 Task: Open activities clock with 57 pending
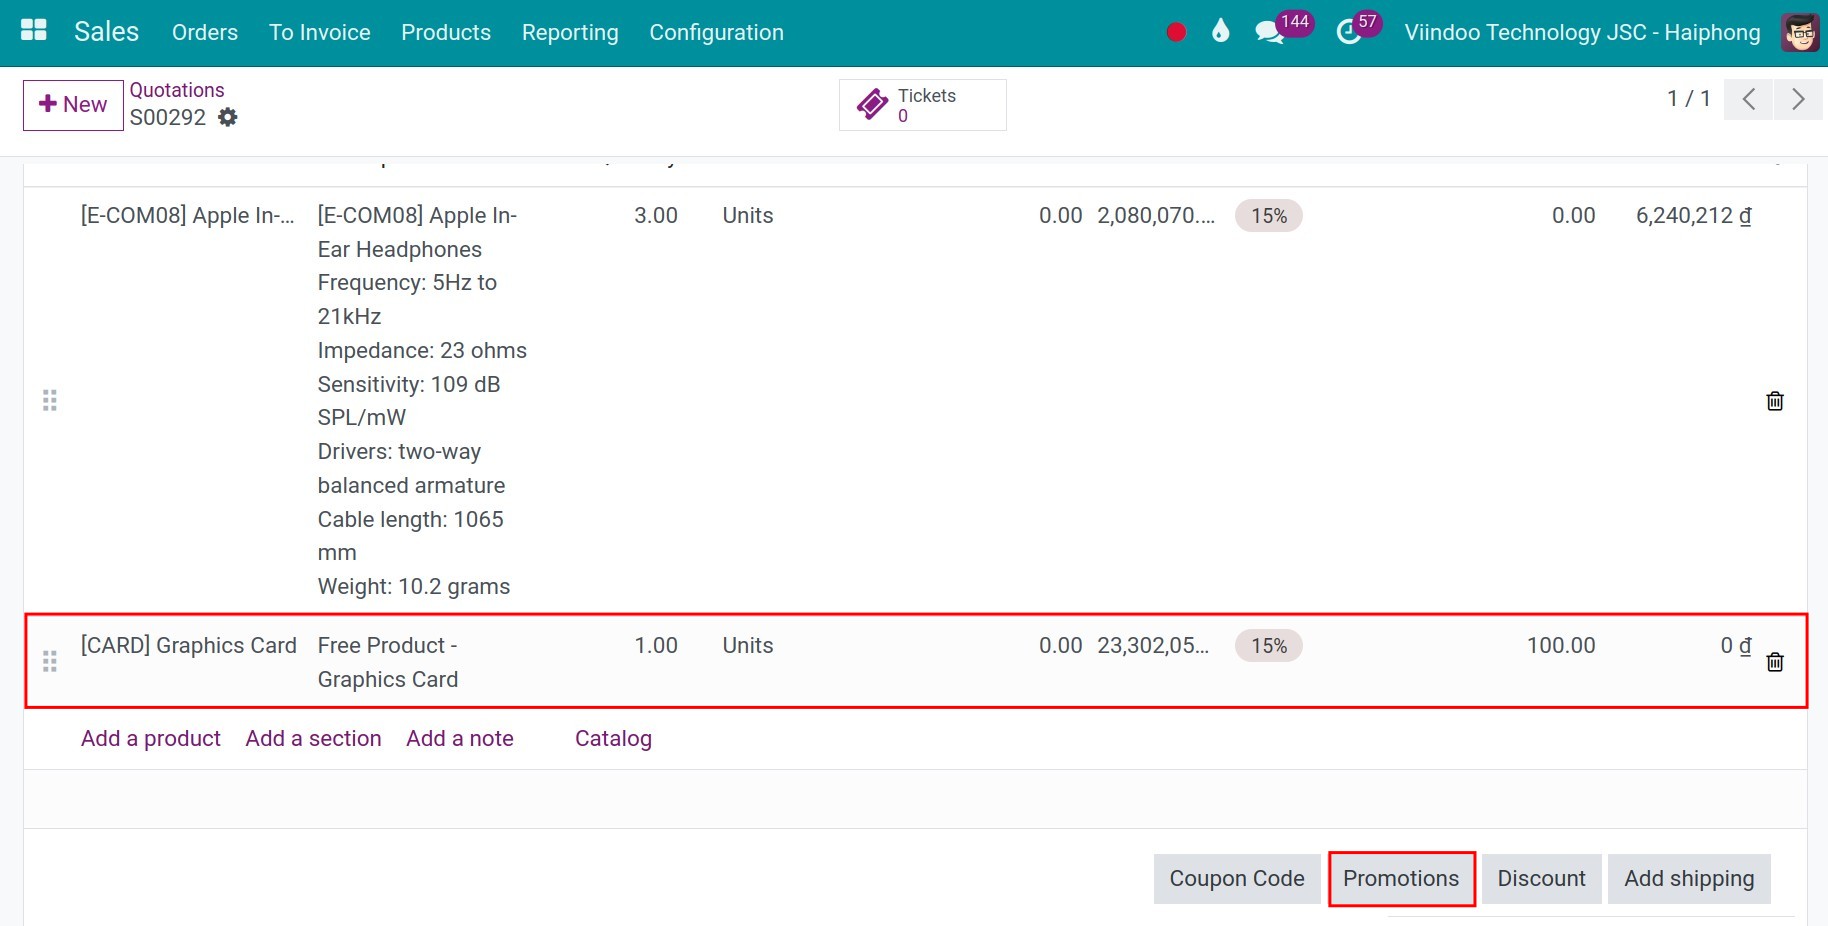1349,32
